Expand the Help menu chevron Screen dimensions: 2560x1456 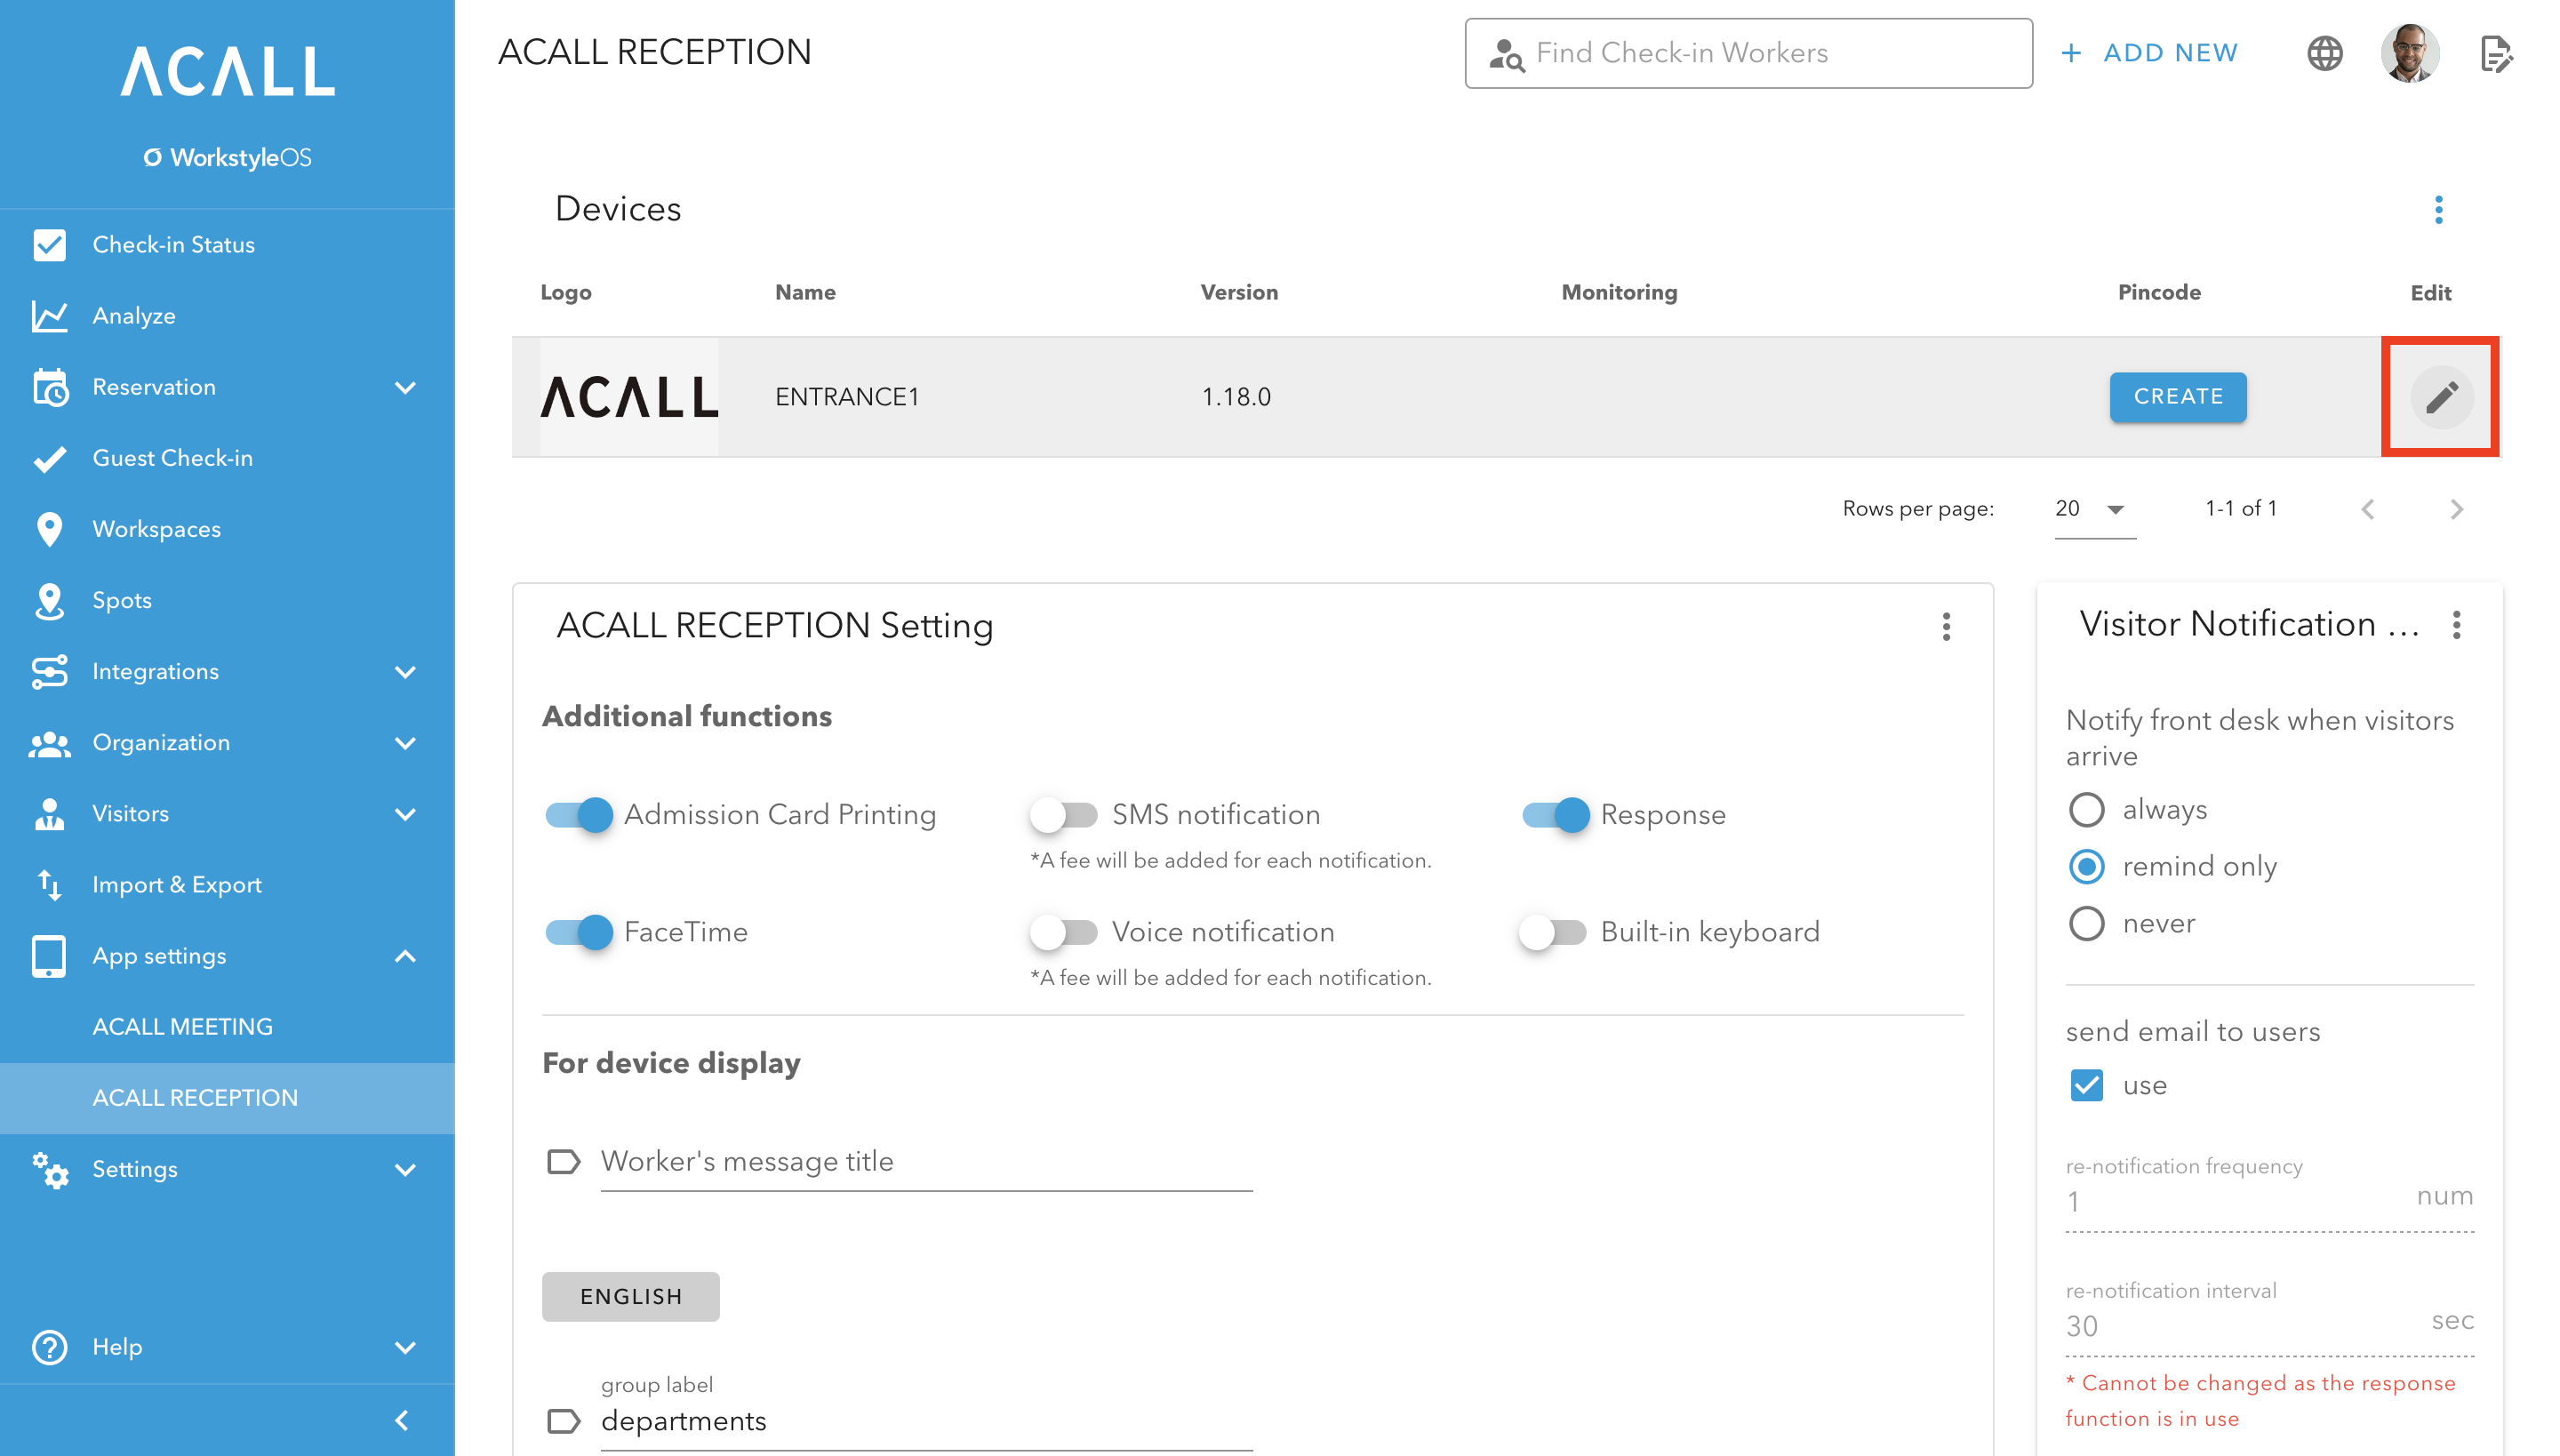click(405, 1347)
